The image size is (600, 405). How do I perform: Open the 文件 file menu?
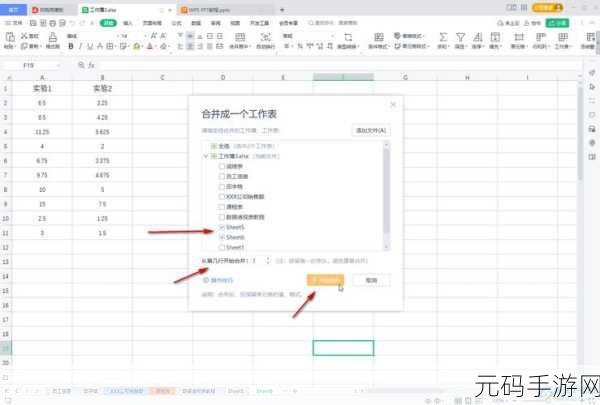point(14,23)
